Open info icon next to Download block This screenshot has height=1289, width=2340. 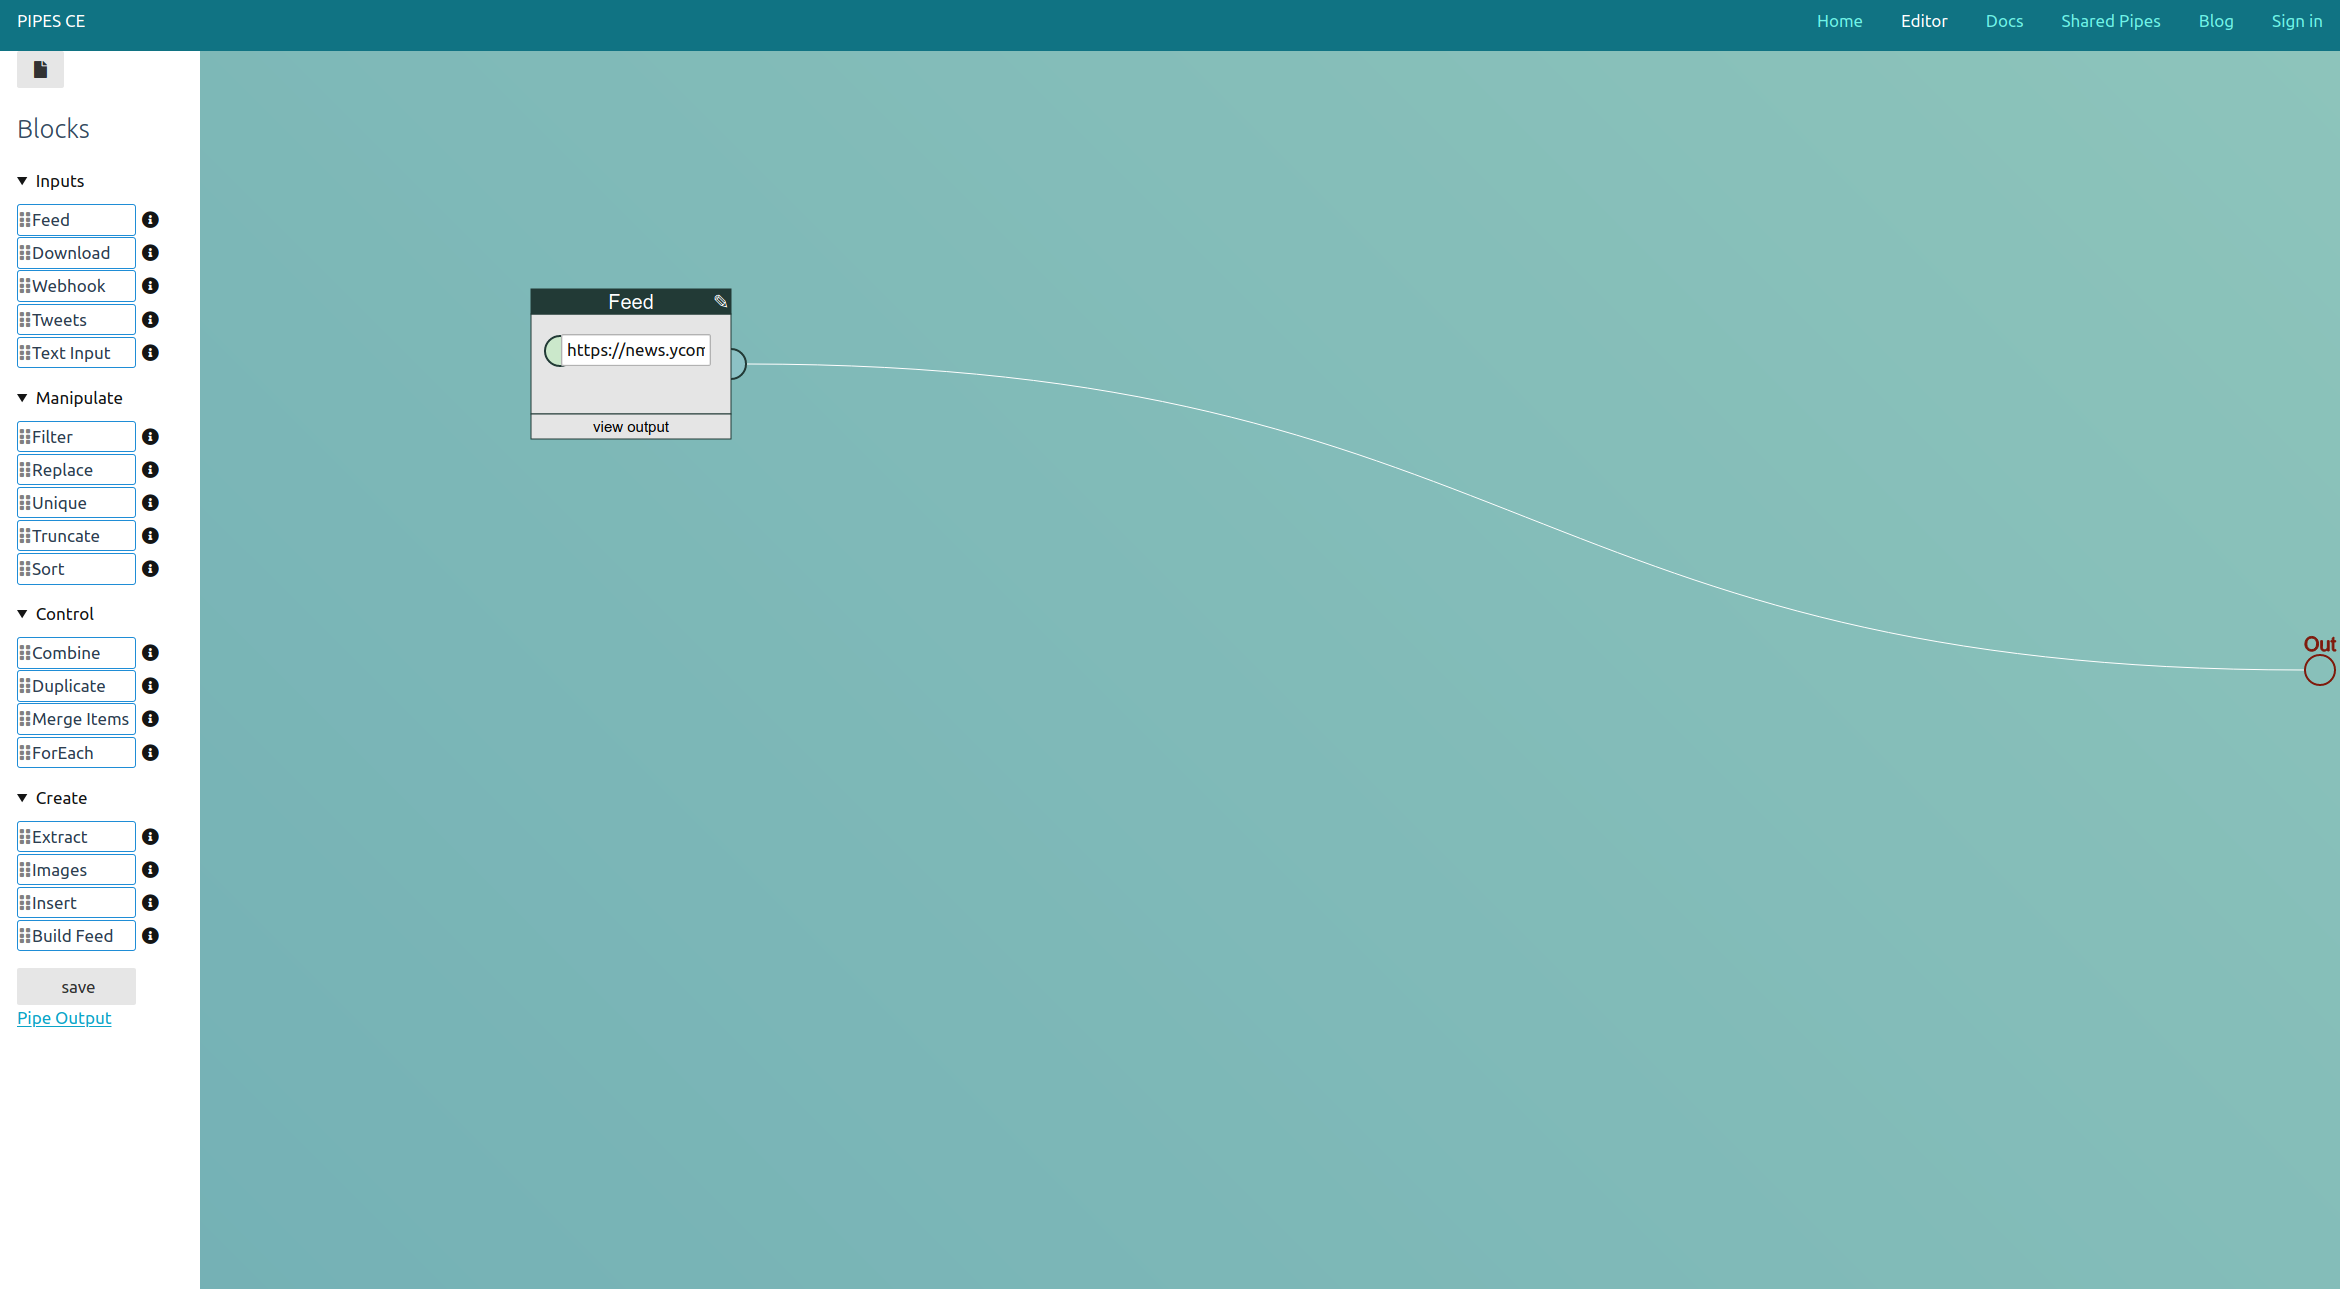pos(150,253)
